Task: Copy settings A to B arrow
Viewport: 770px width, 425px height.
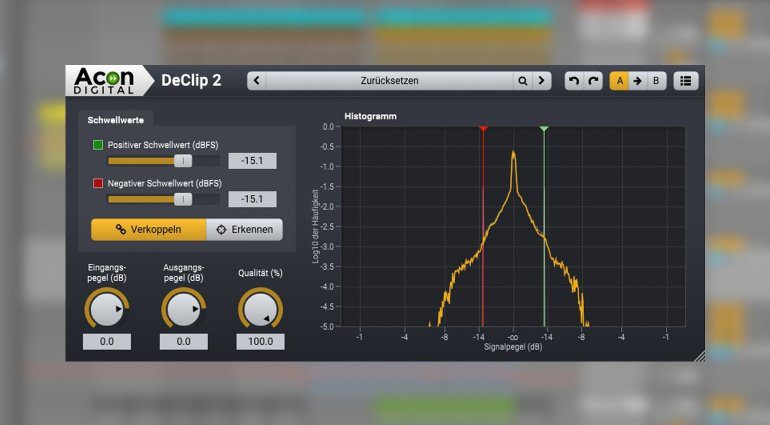Action: [x=637, y=81]
